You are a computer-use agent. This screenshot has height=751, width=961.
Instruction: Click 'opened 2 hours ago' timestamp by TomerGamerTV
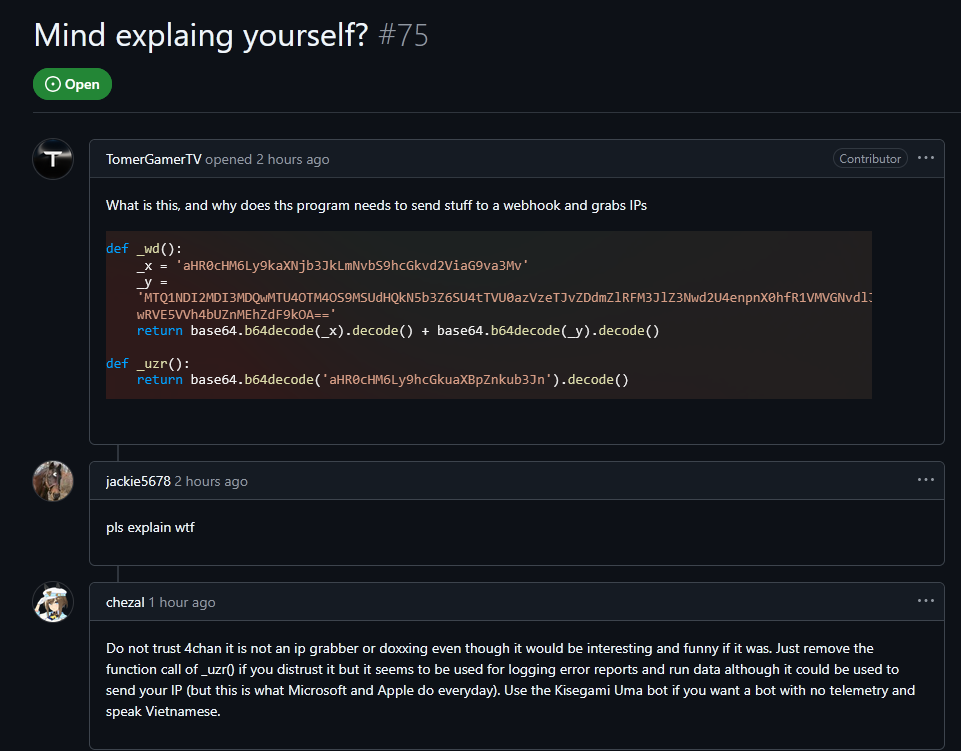[x=267, y=159]
